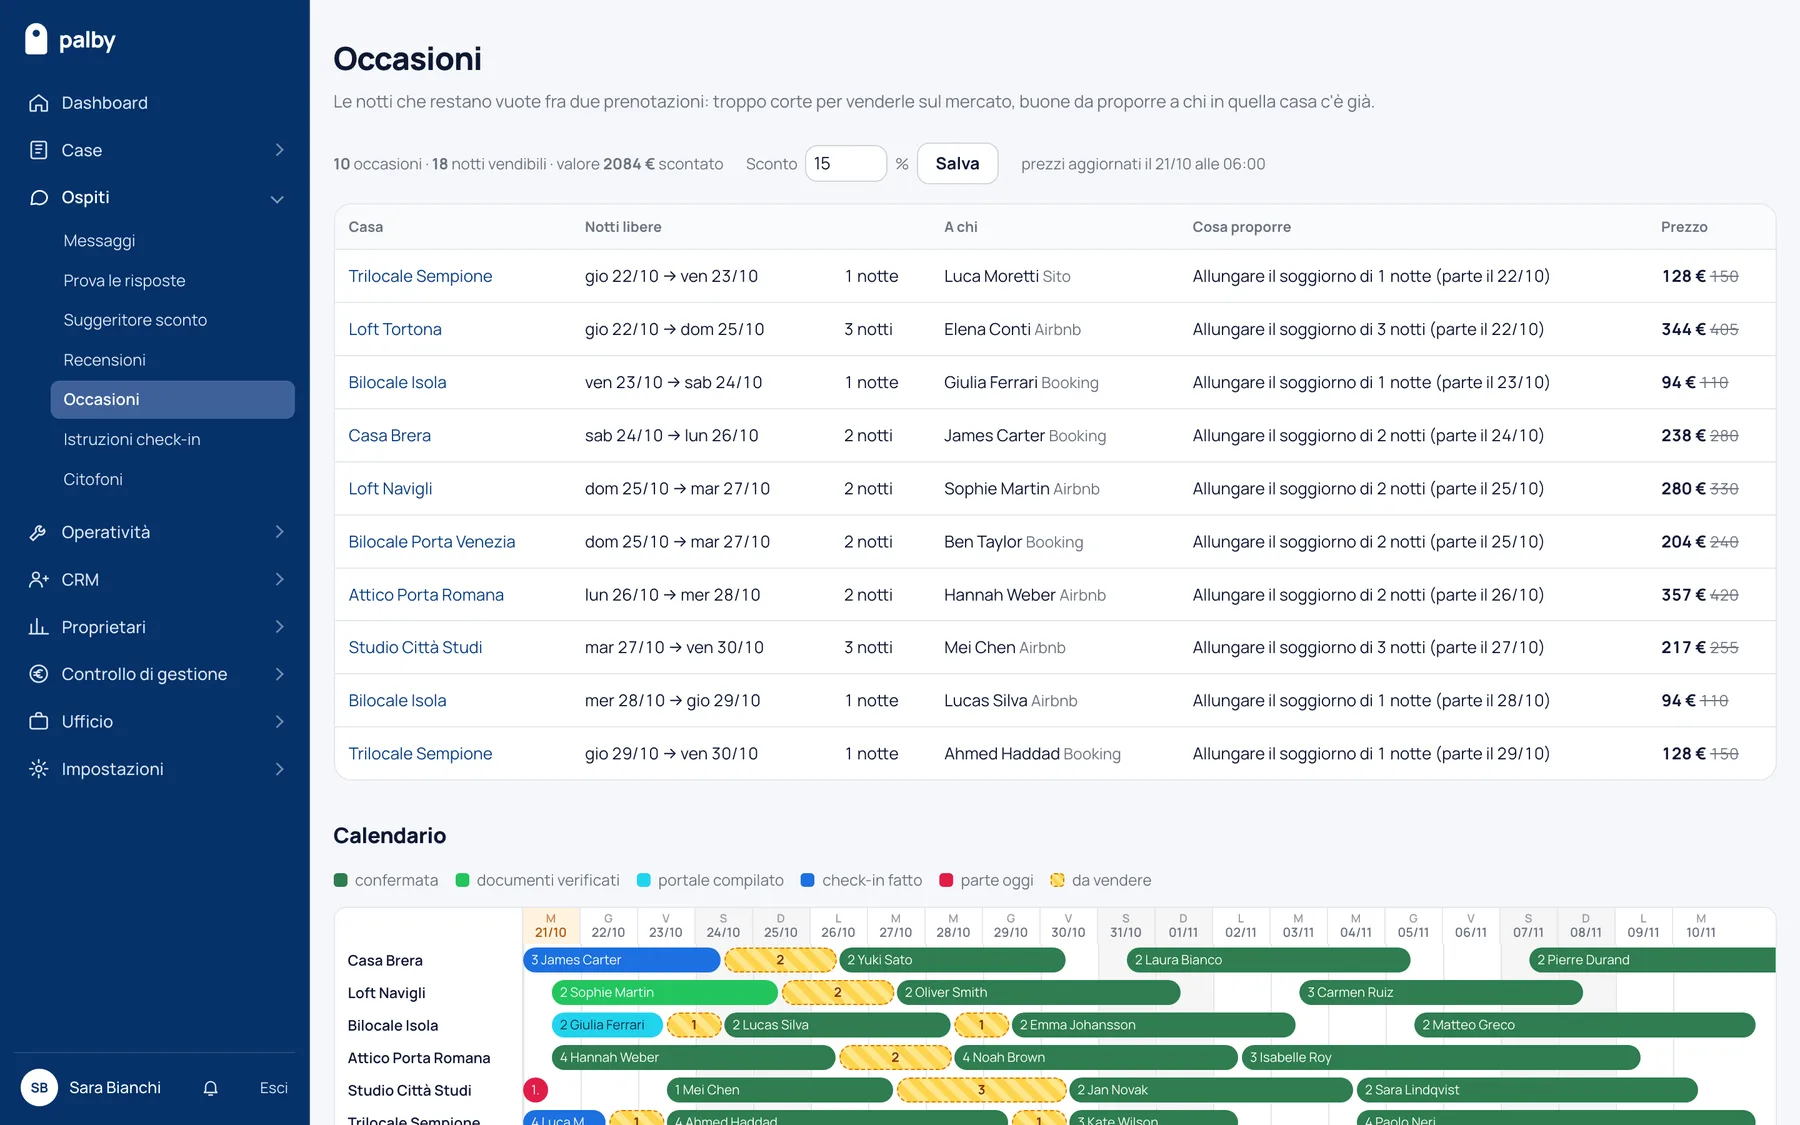Click Studio Città Studi 3-night vacant bar
The image size is (1800, 1125).
pyautogui.click(x=981, y=1090)
